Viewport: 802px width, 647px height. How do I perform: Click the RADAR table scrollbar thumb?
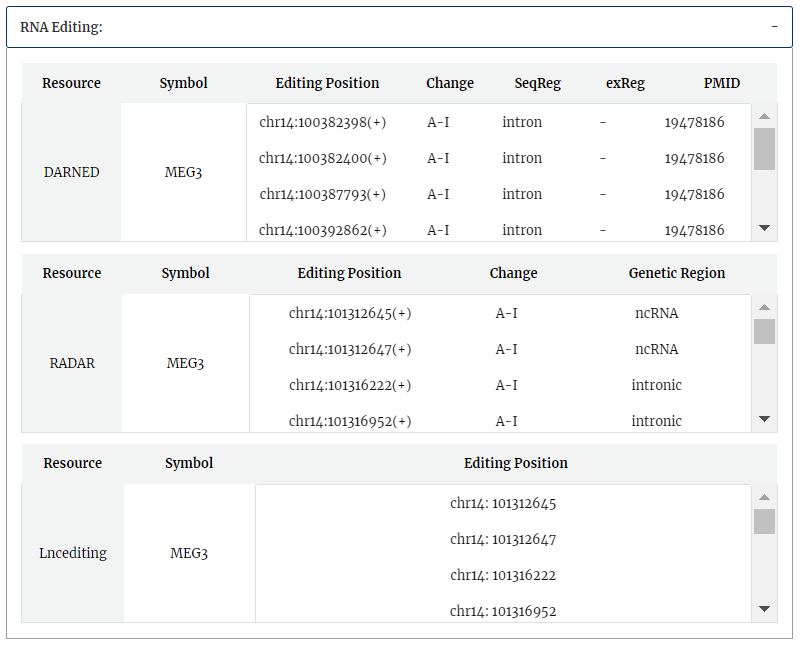[764, 331]
